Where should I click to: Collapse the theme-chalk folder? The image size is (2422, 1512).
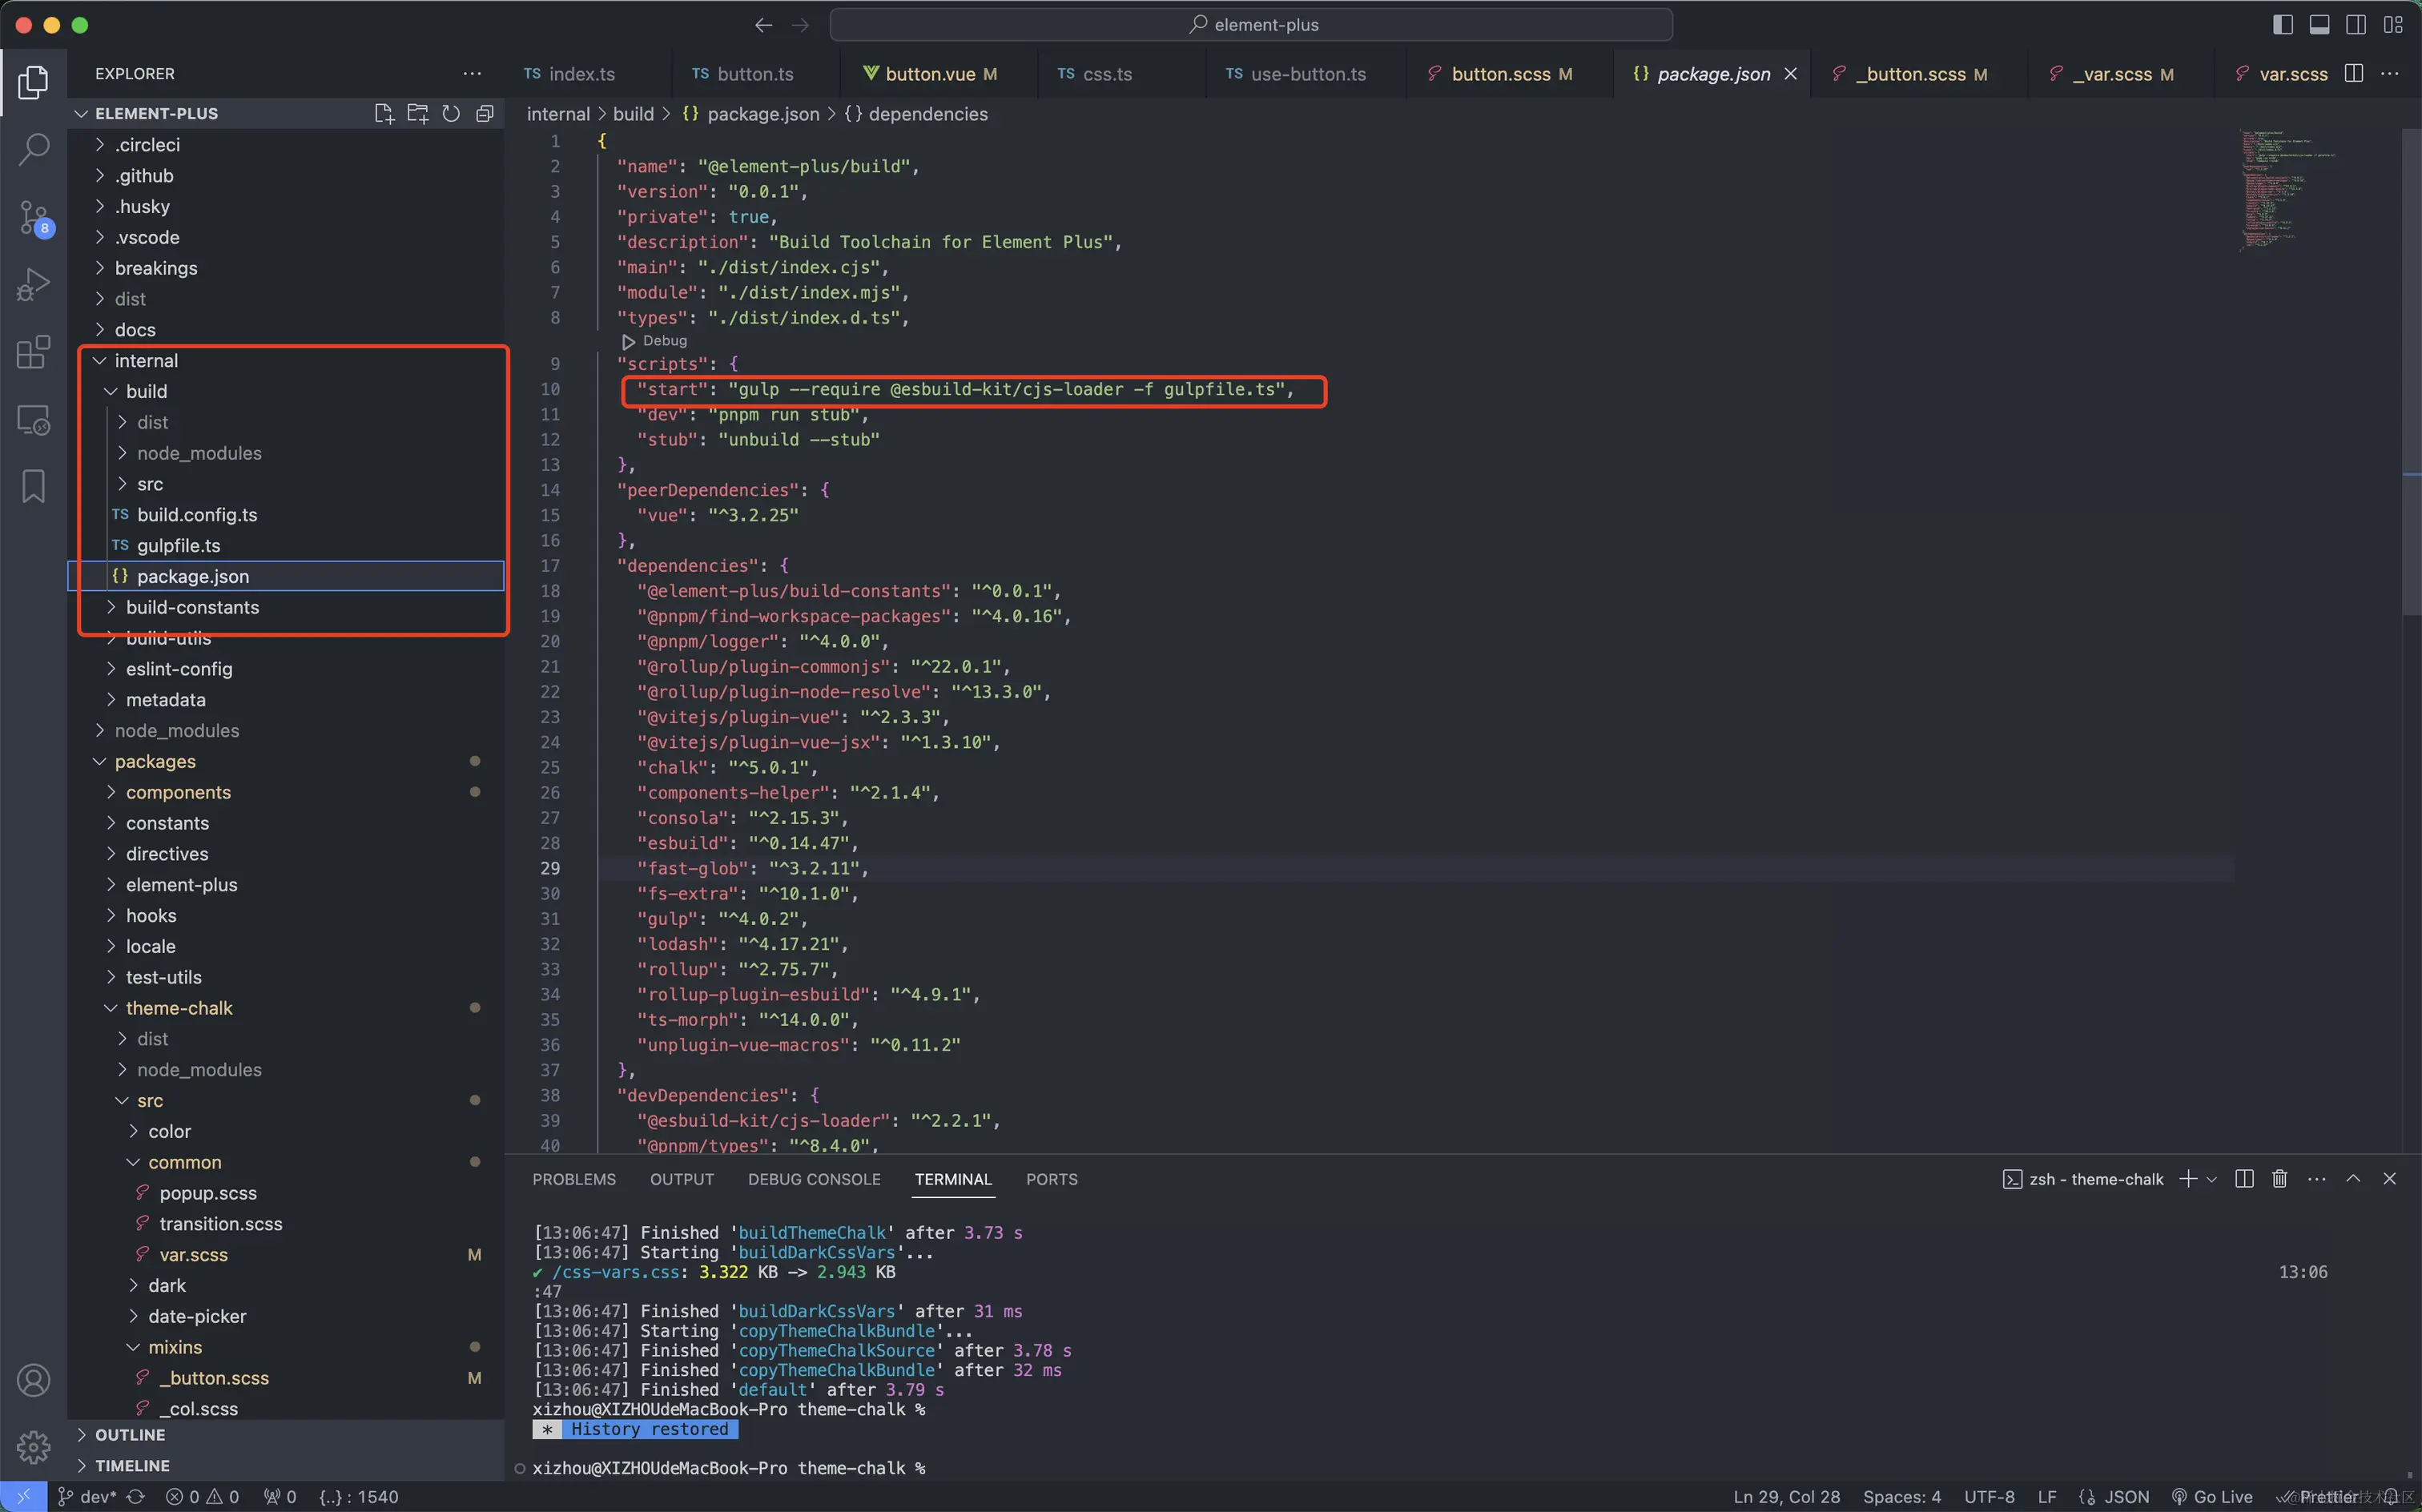click(x=179, y=1008)
